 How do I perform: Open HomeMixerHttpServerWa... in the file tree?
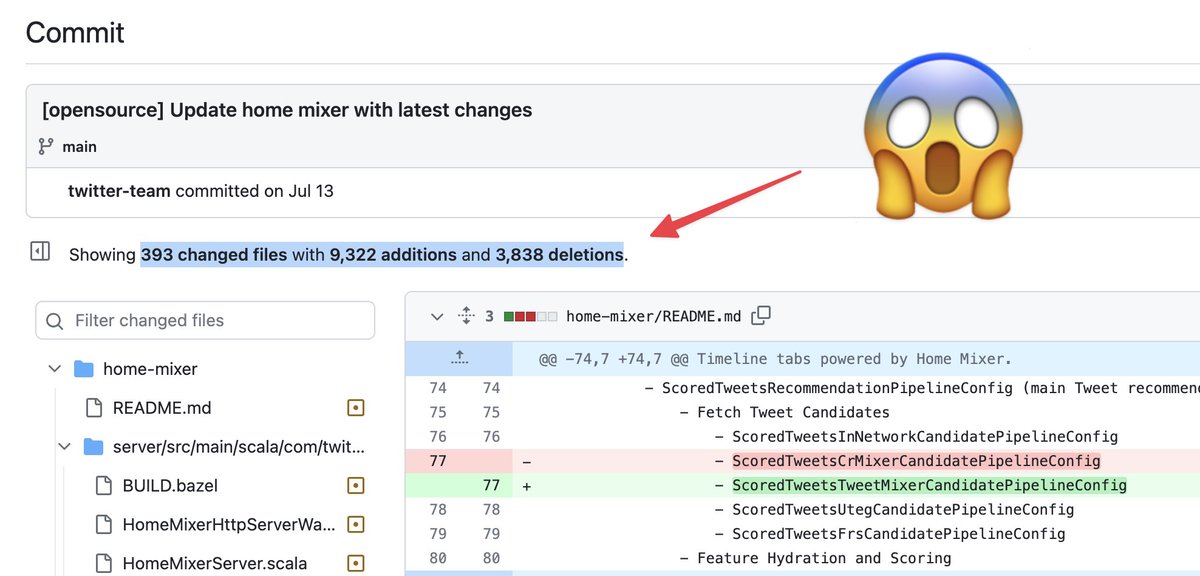(x=229, y=524)
